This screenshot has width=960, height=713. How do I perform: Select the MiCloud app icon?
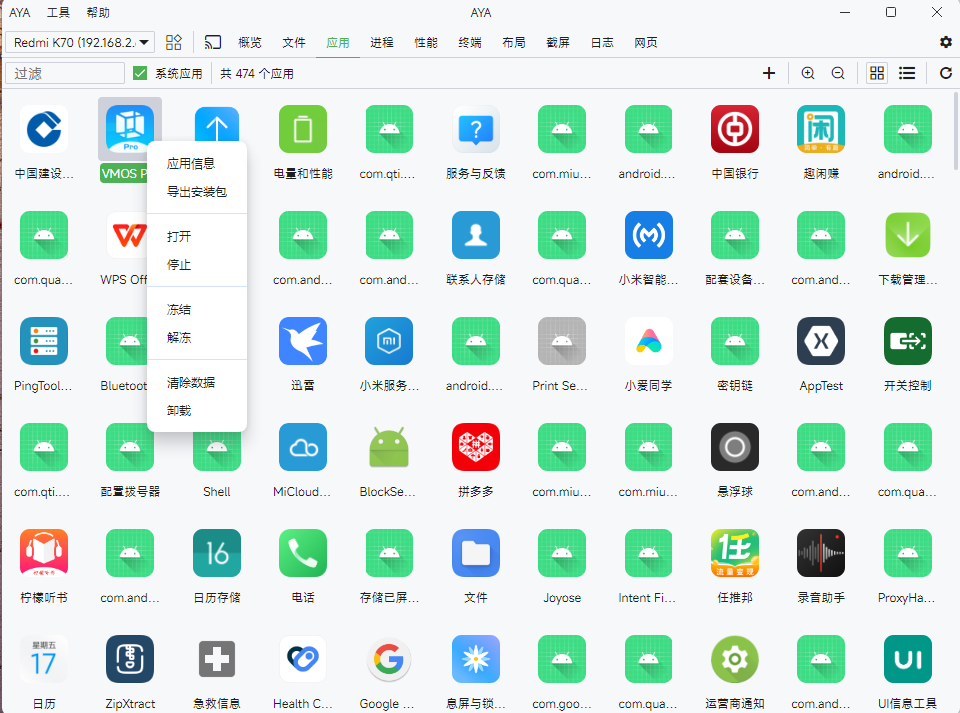[302, 447]
